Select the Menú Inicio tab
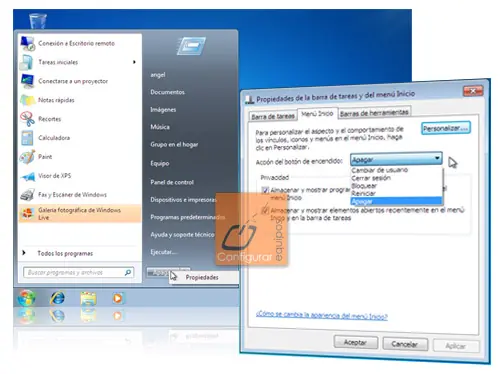The height and width of the screenshot is (374, 500). (x=317, y=114)
